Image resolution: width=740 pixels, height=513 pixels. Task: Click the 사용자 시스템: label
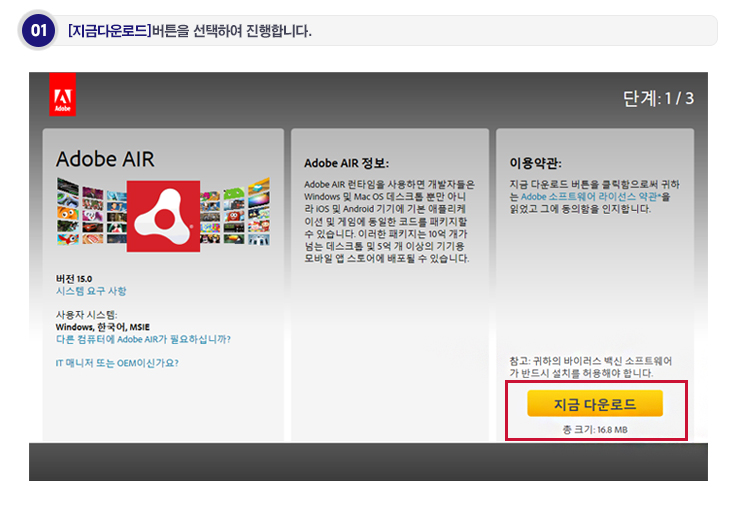86,315
